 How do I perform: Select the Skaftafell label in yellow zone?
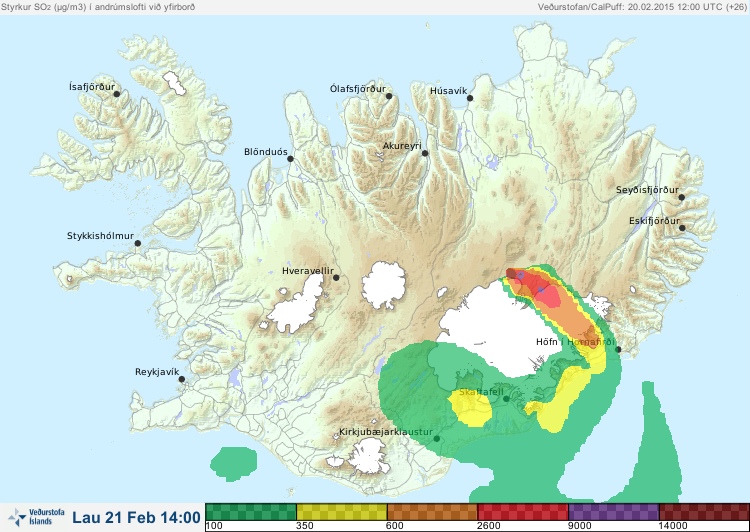tap(481, 392)
